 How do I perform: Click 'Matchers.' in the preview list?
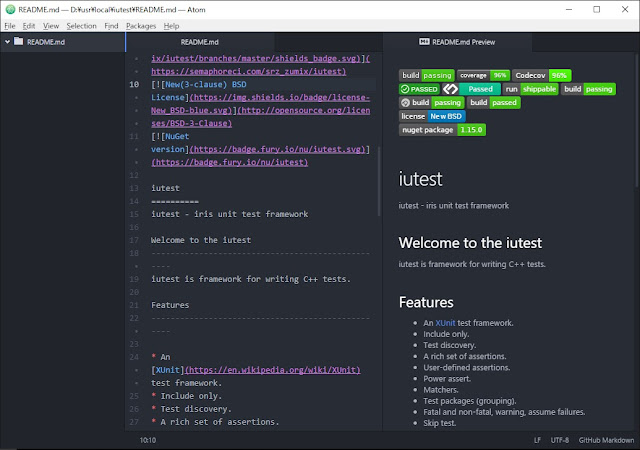(441, 390)
